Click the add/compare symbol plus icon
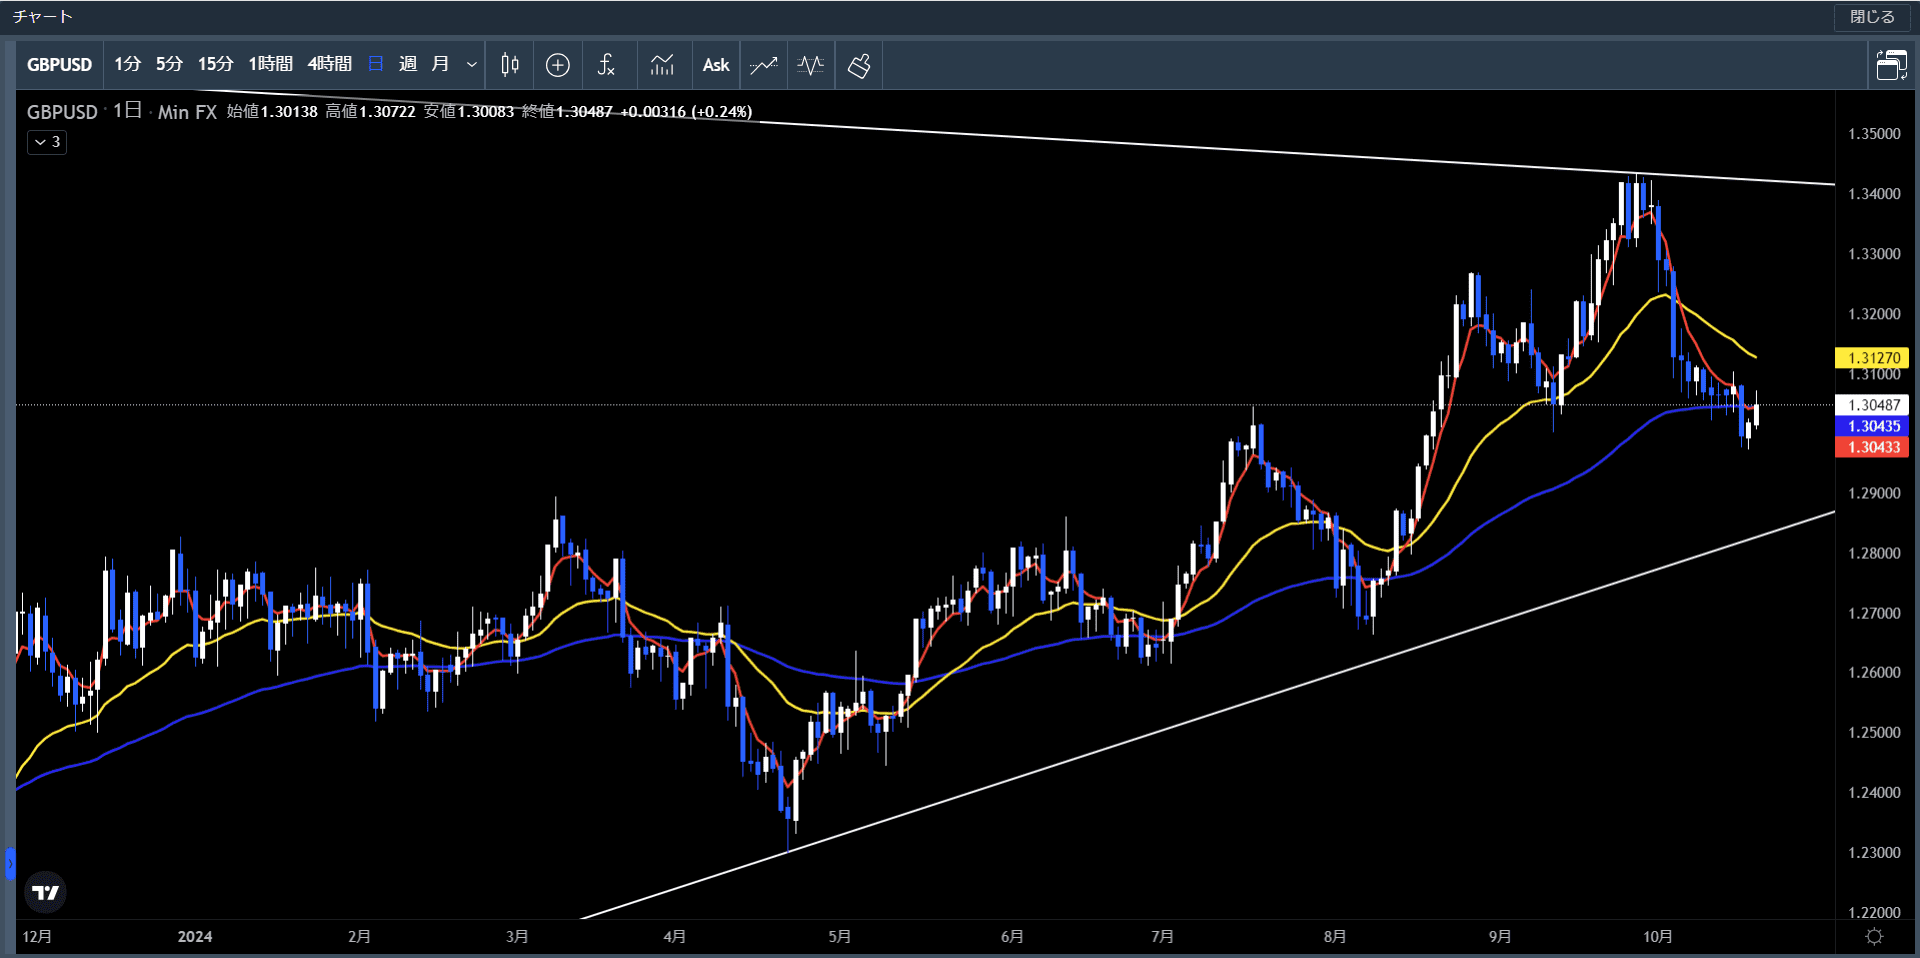The image size is (1920, 958). point(558,65)
